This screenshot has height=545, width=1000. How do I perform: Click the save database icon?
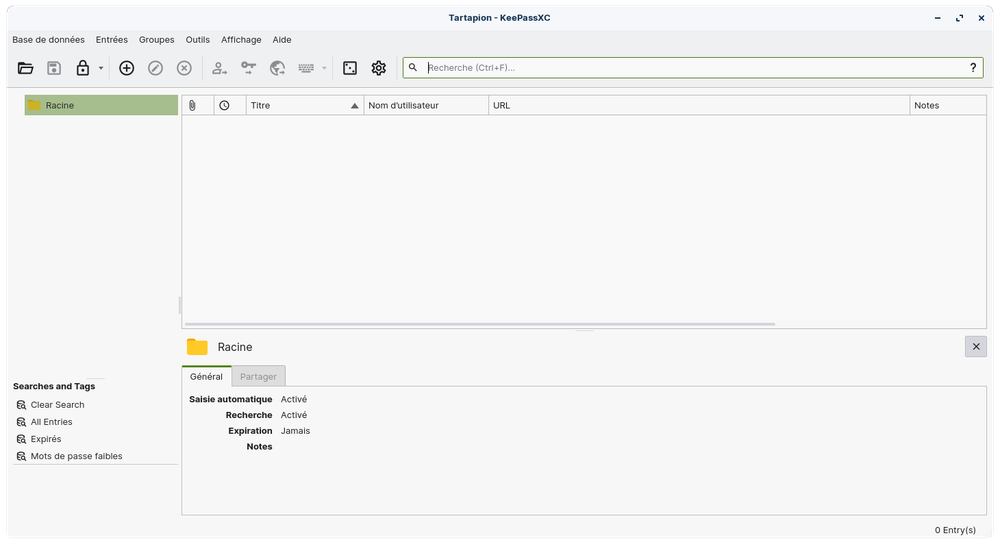tap(54, 68)
